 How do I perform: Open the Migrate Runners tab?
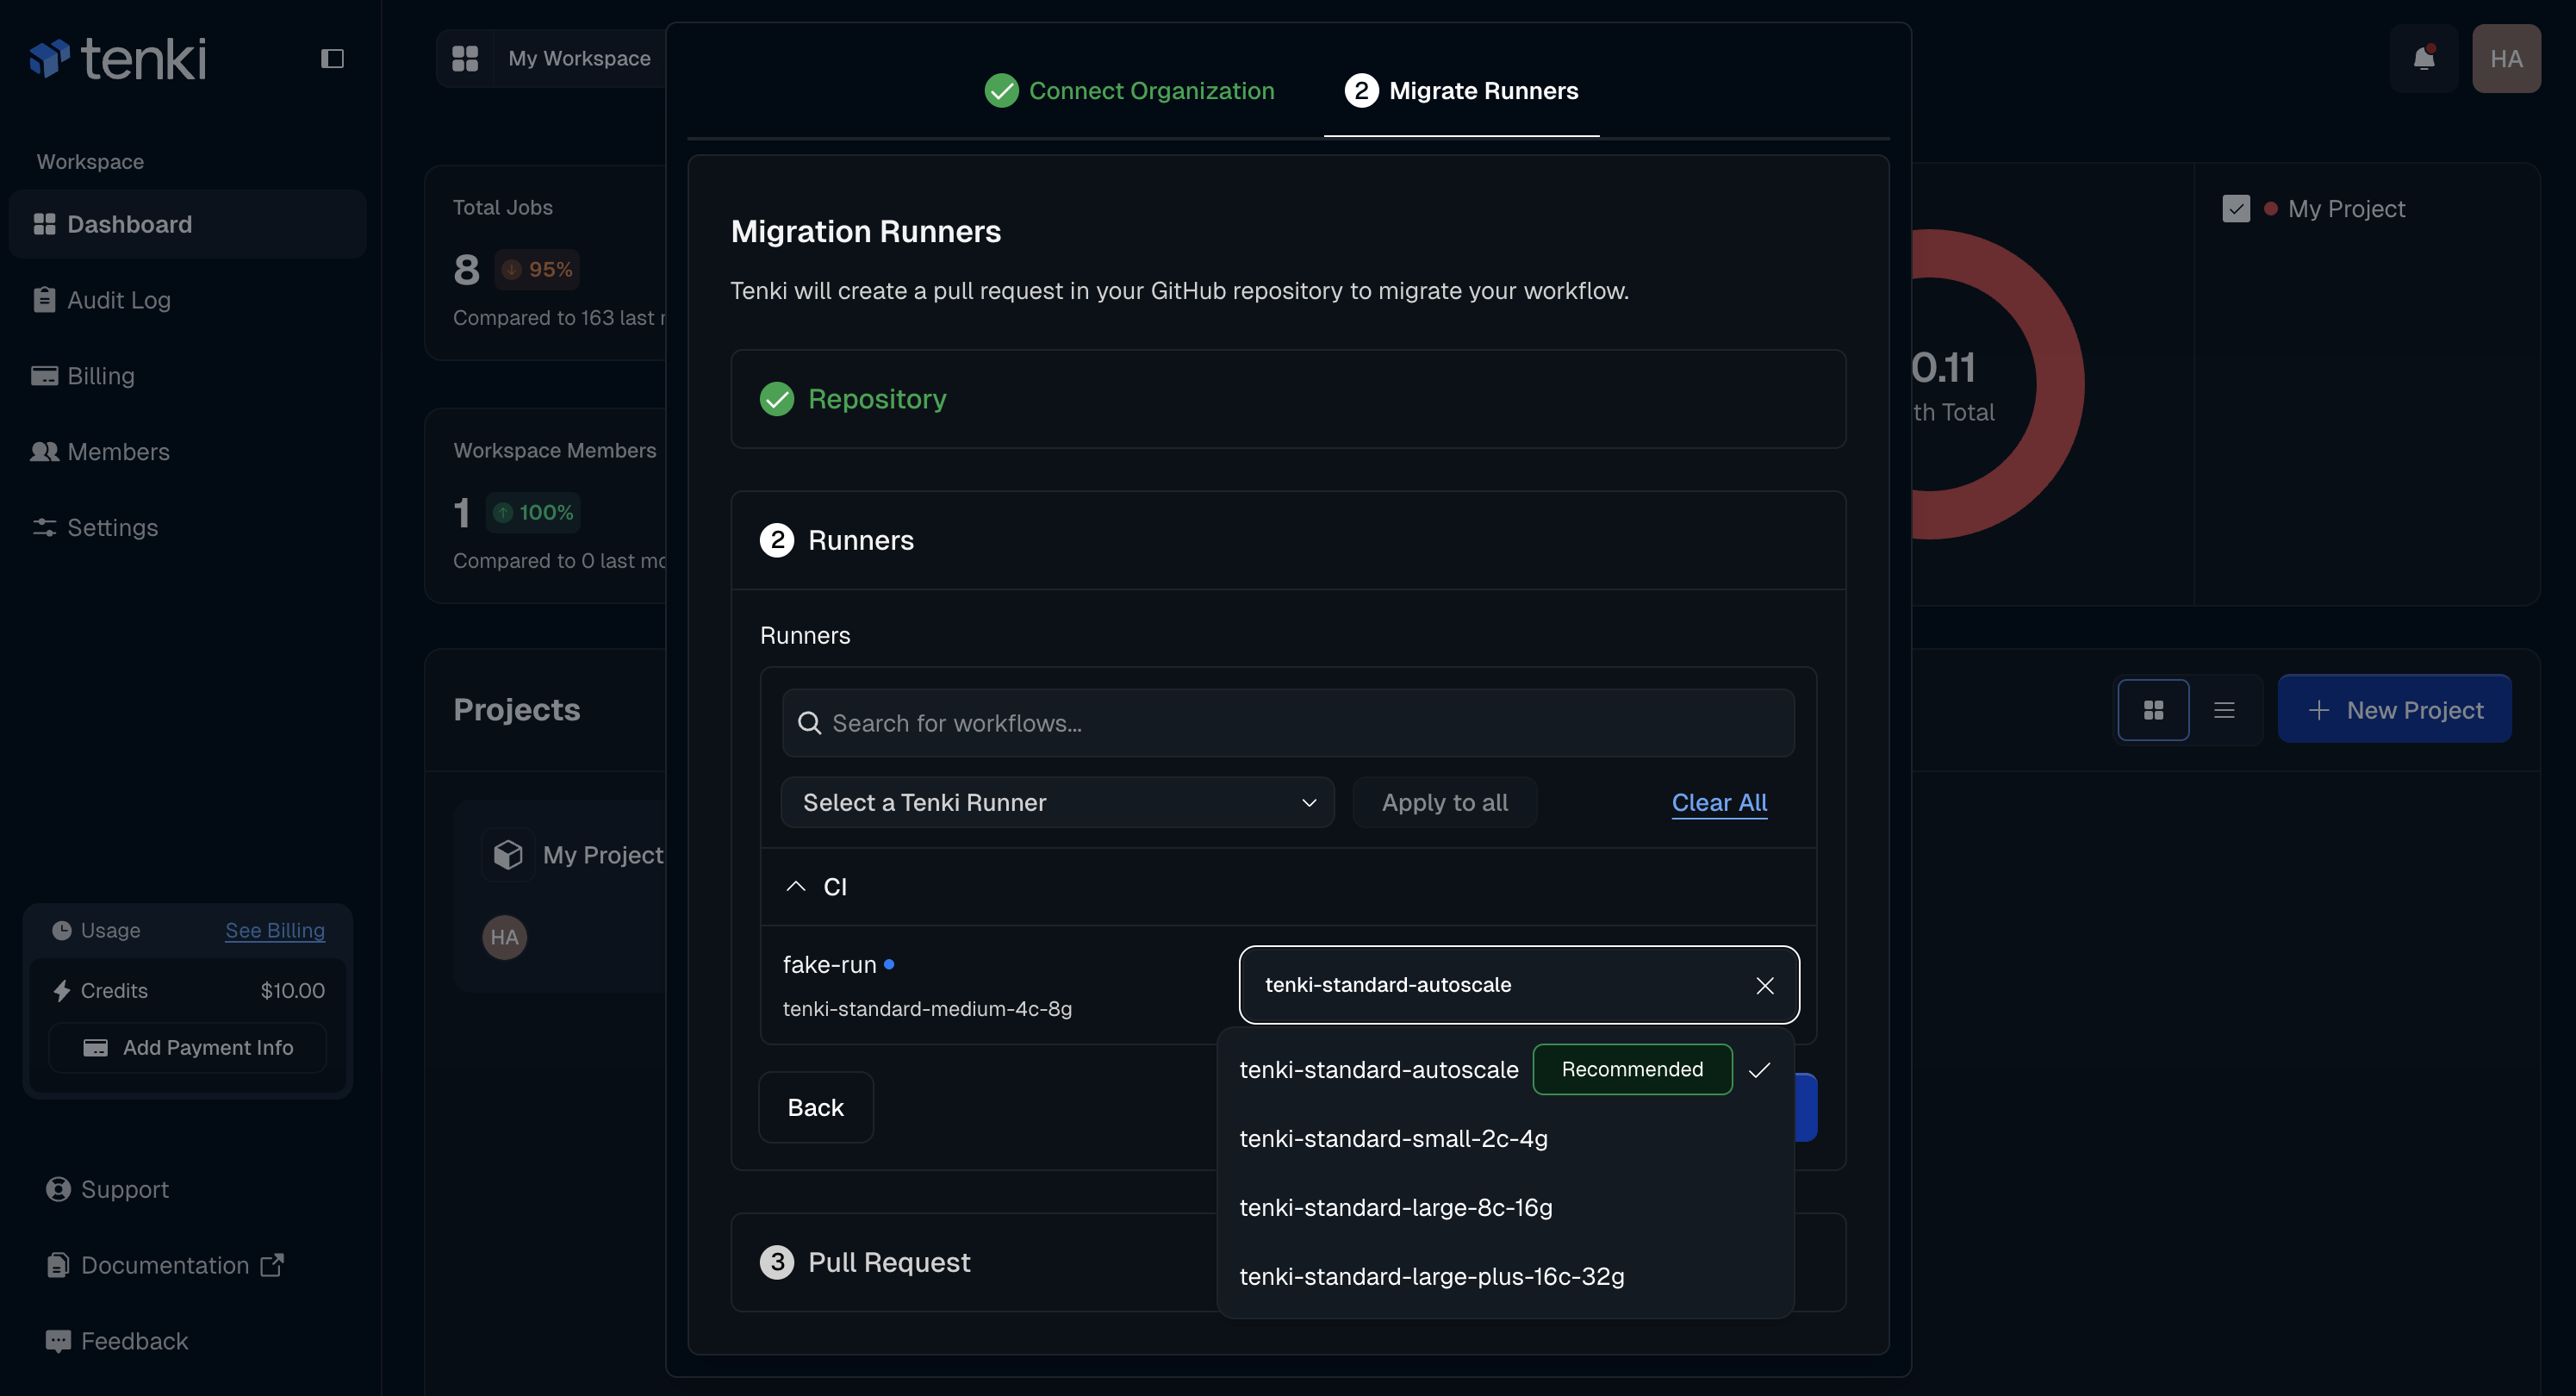point(1462,91)
